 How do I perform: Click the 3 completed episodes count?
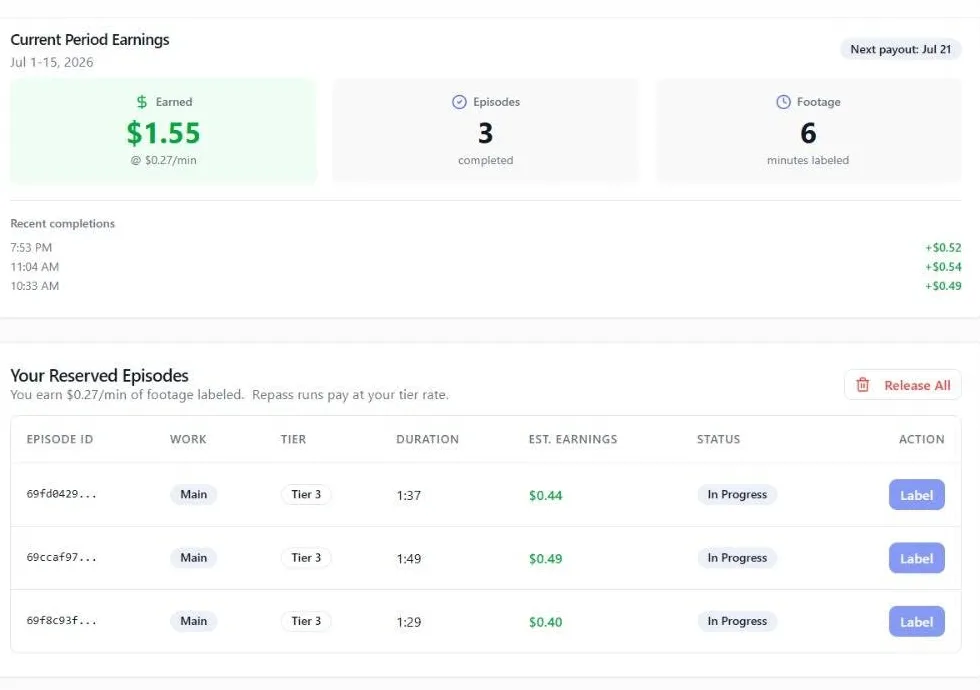(x=486, y=133)
